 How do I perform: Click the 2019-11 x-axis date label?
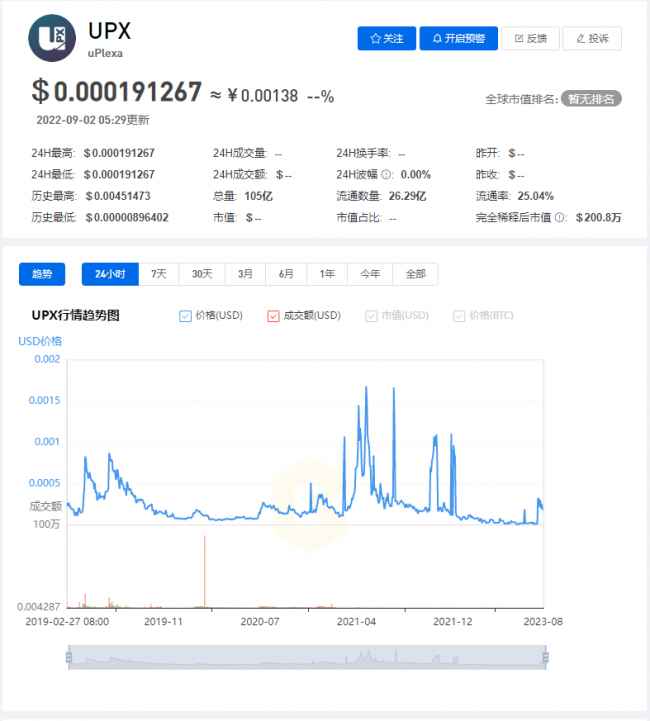tap(163, 622)
